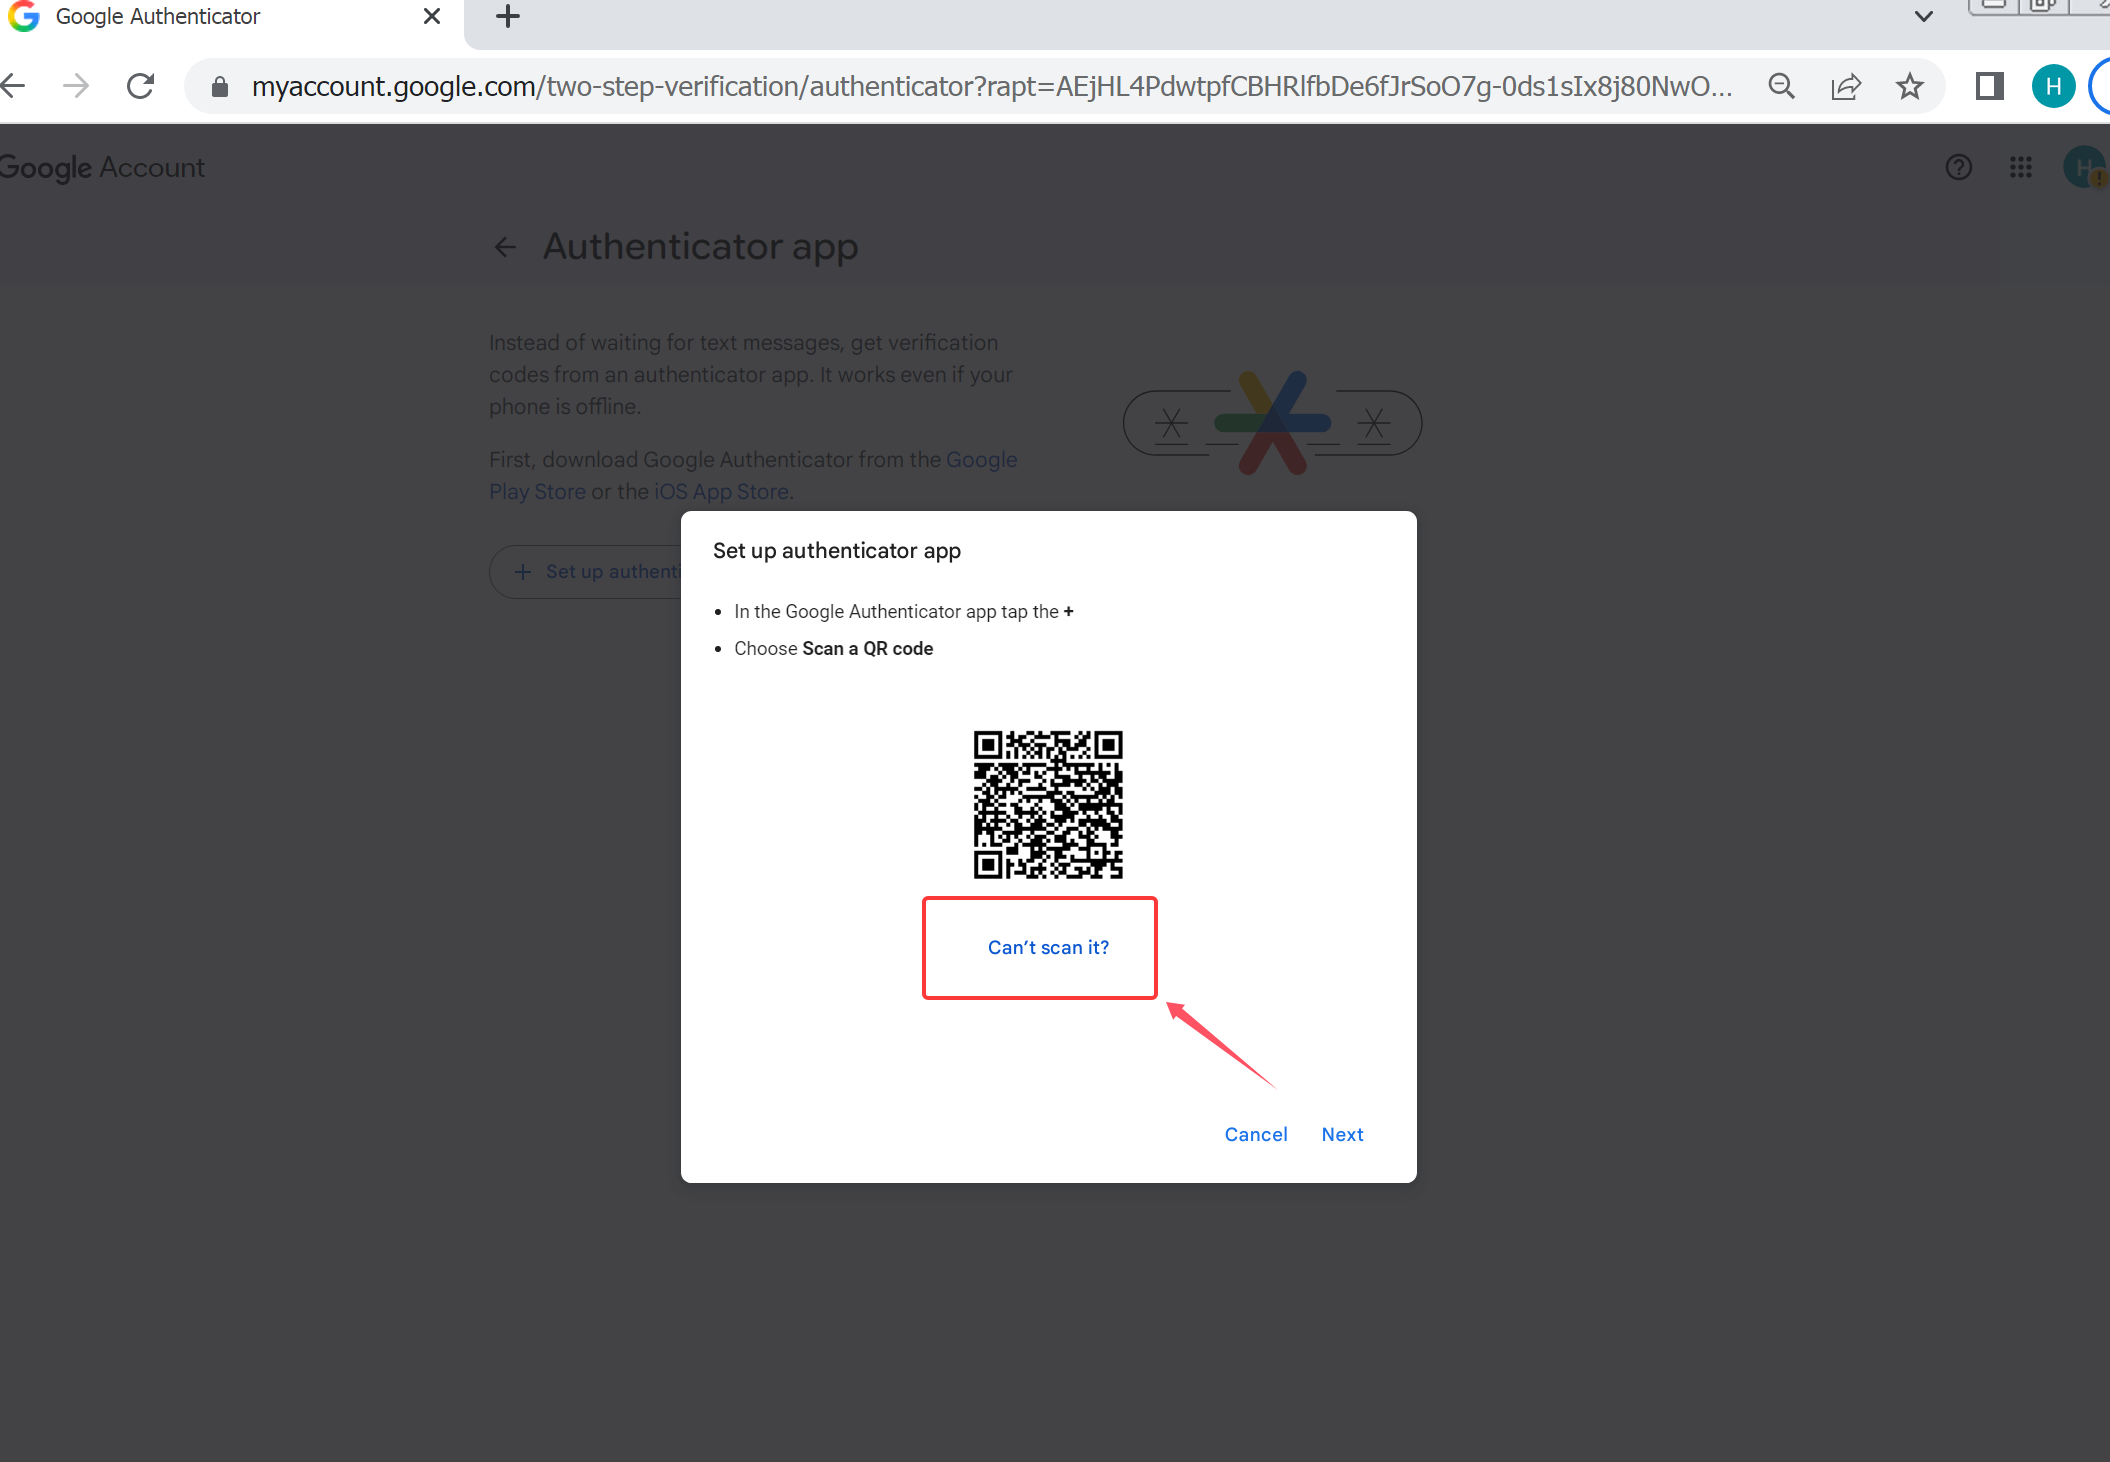2110x1462 pixels.
Task: Click the Can't scan it? link
Action: tap(1048, 947)
